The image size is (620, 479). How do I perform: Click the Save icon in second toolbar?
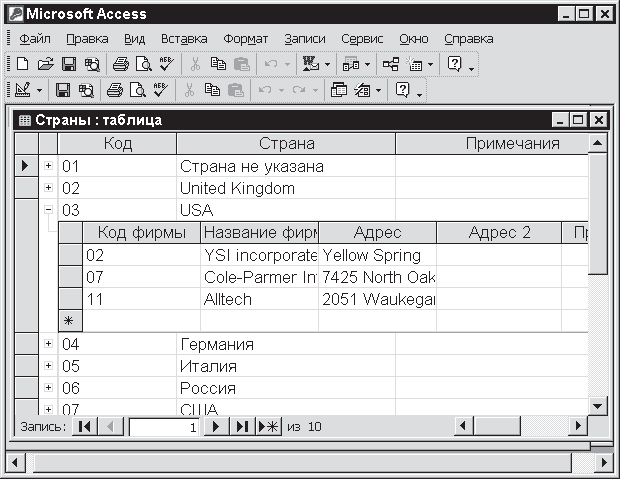(62, 90)
